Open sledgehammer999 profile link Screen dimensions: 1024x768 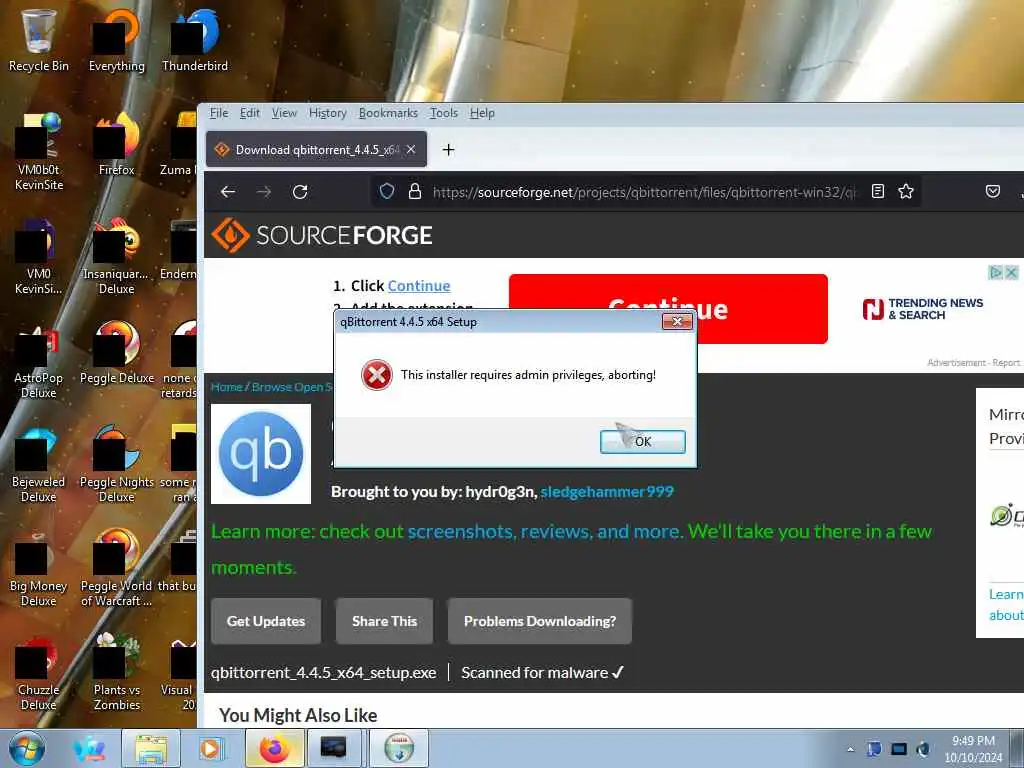(x=607, y=492)
